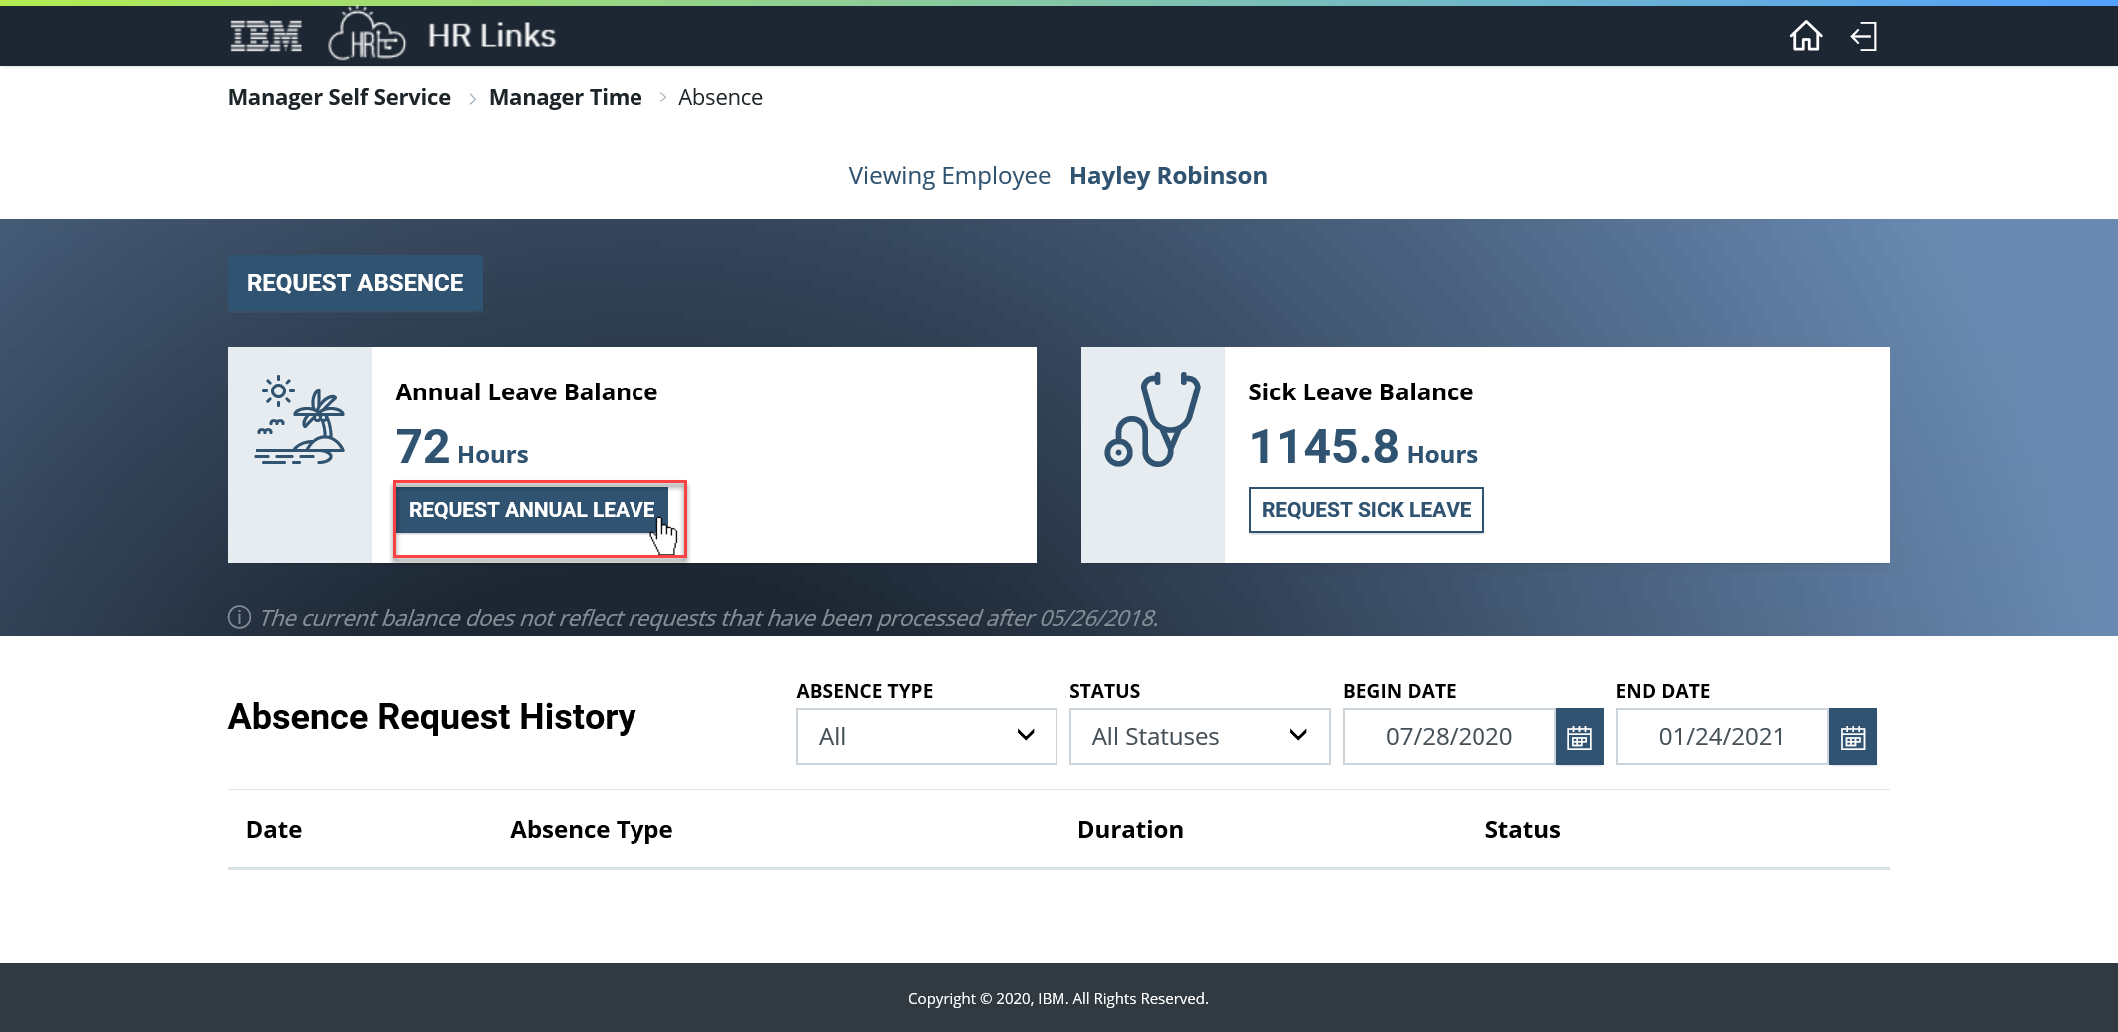Click the Home icon in header
The image size is (2118, 1032).
(1805, 37)
